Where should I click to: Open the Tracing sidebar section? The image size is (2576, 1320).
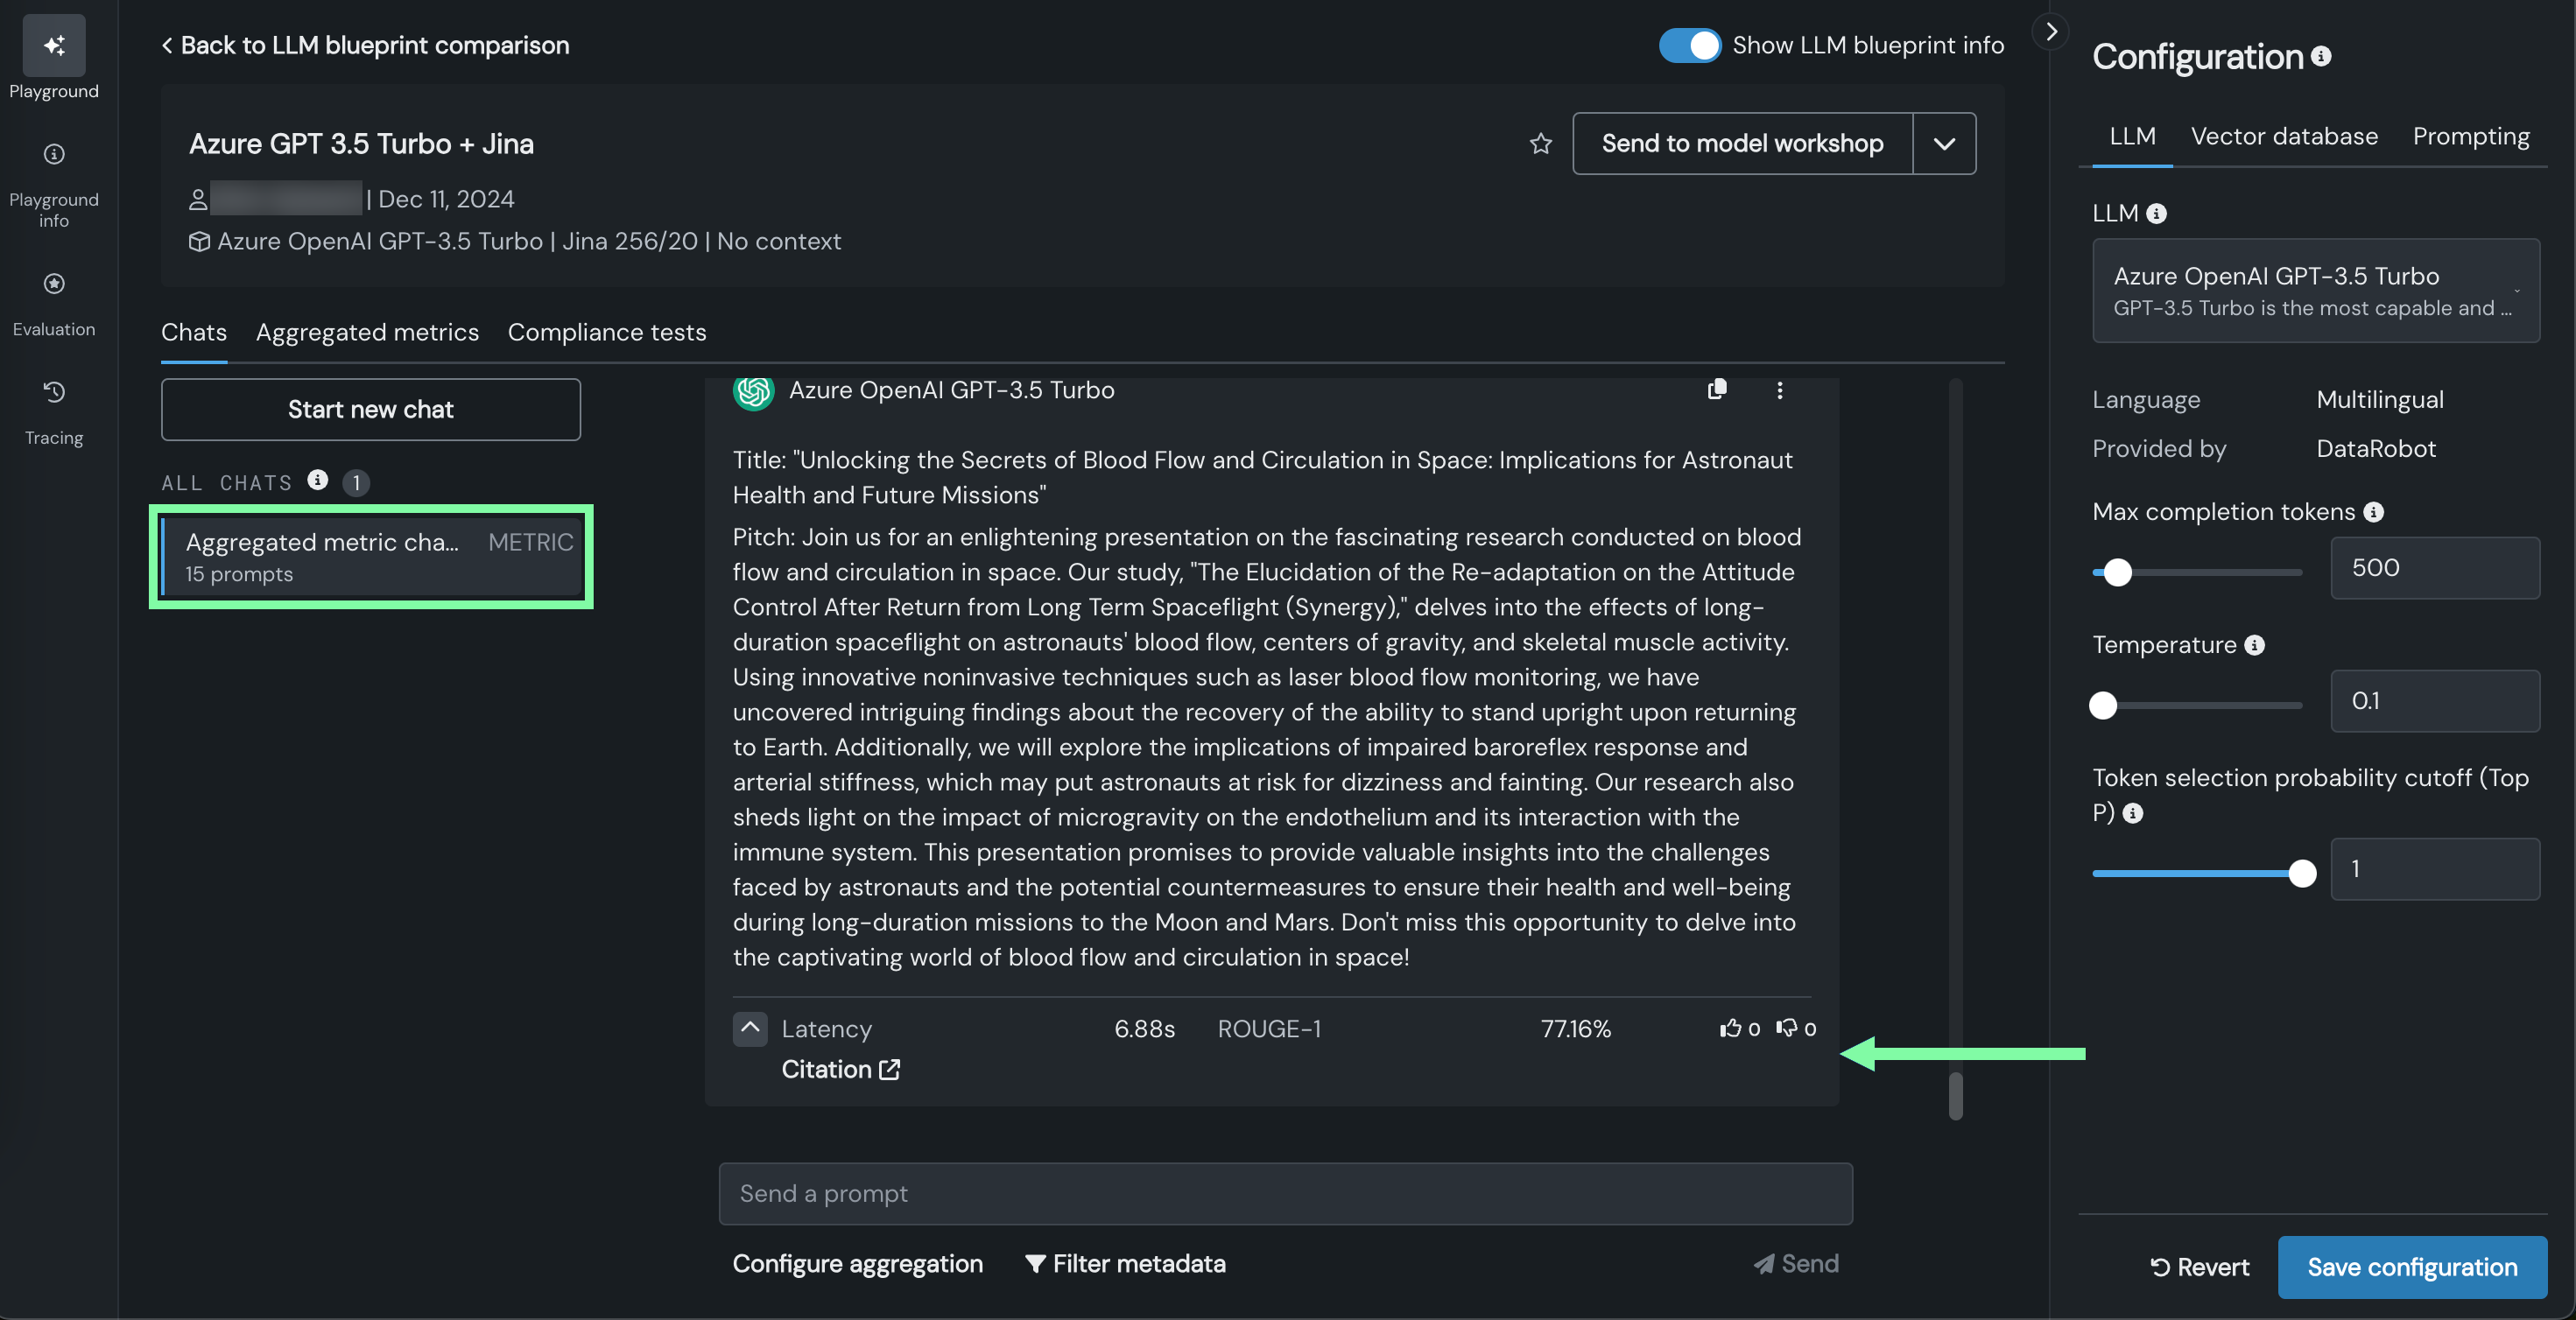(x=54, y=392)
